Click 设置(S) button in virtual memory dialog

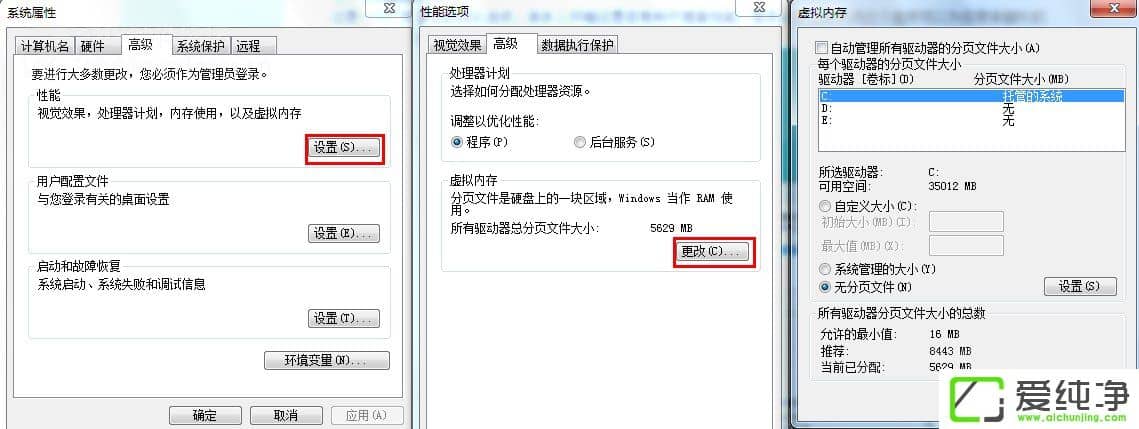click(x=1080, y=286)
